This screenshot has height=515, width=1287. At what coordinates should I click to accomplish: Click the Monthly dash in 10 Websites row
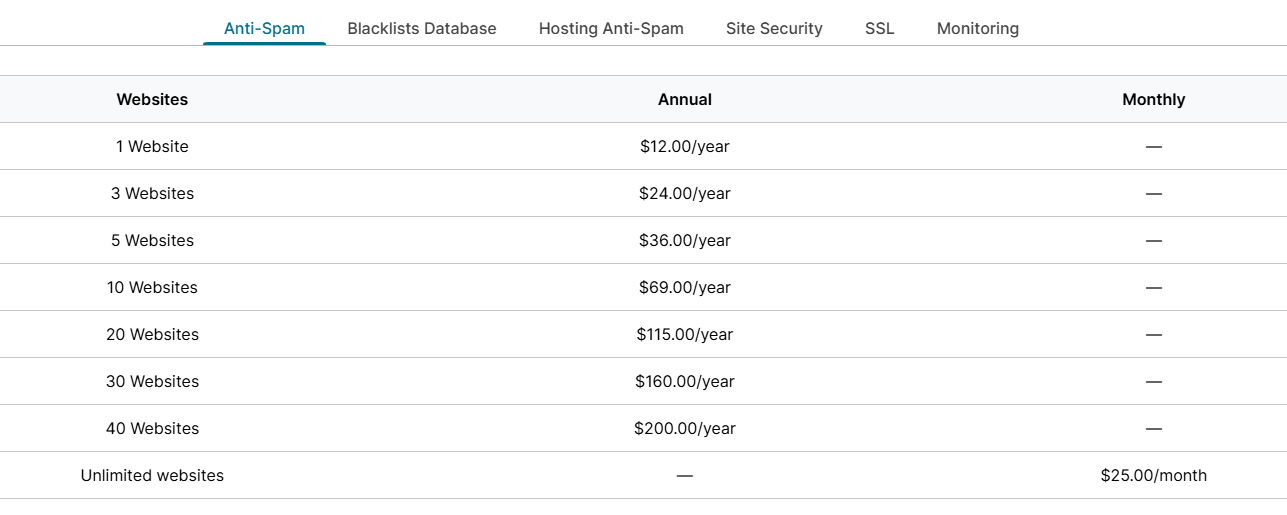[x=1154, y=288]
